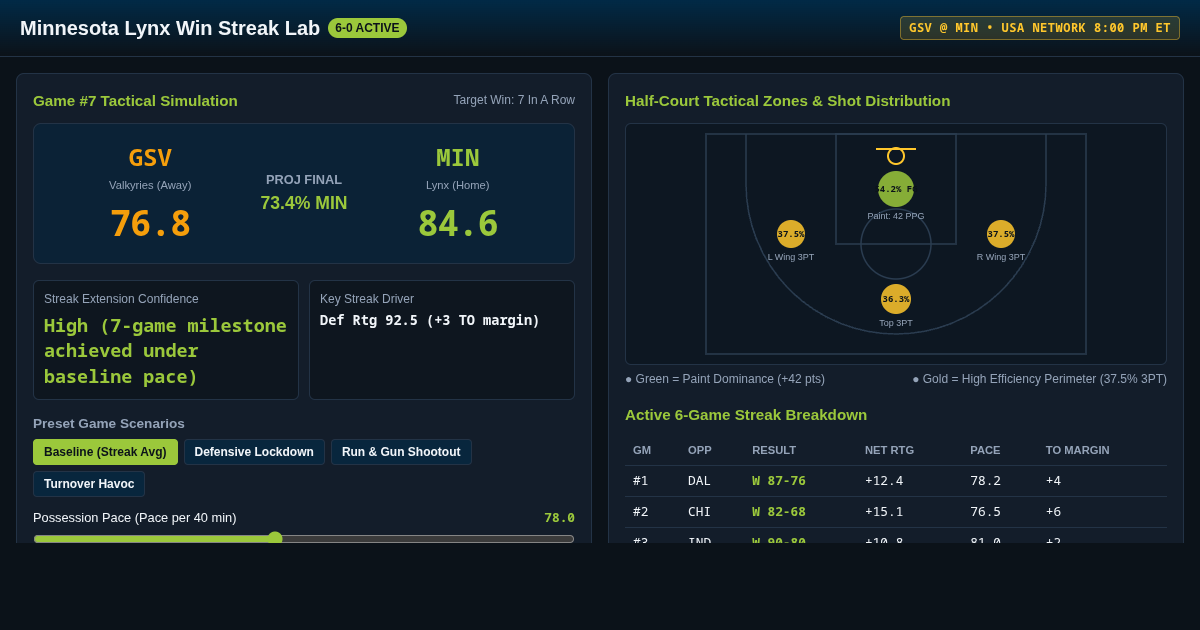Click the TO MARGIN column header
The width and height of the screenshot is (1200, 630).
click(1077, 450)
